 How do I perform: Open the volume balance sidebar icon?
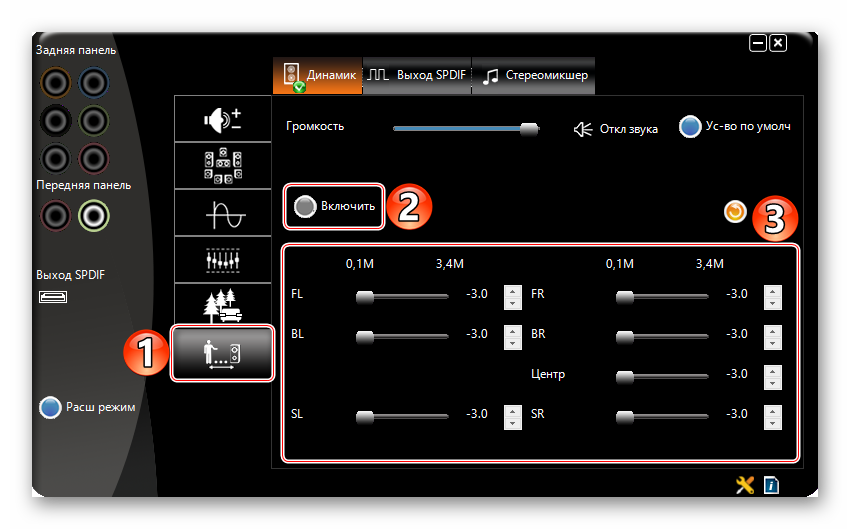pyautogui.click(x=223, y=120)
